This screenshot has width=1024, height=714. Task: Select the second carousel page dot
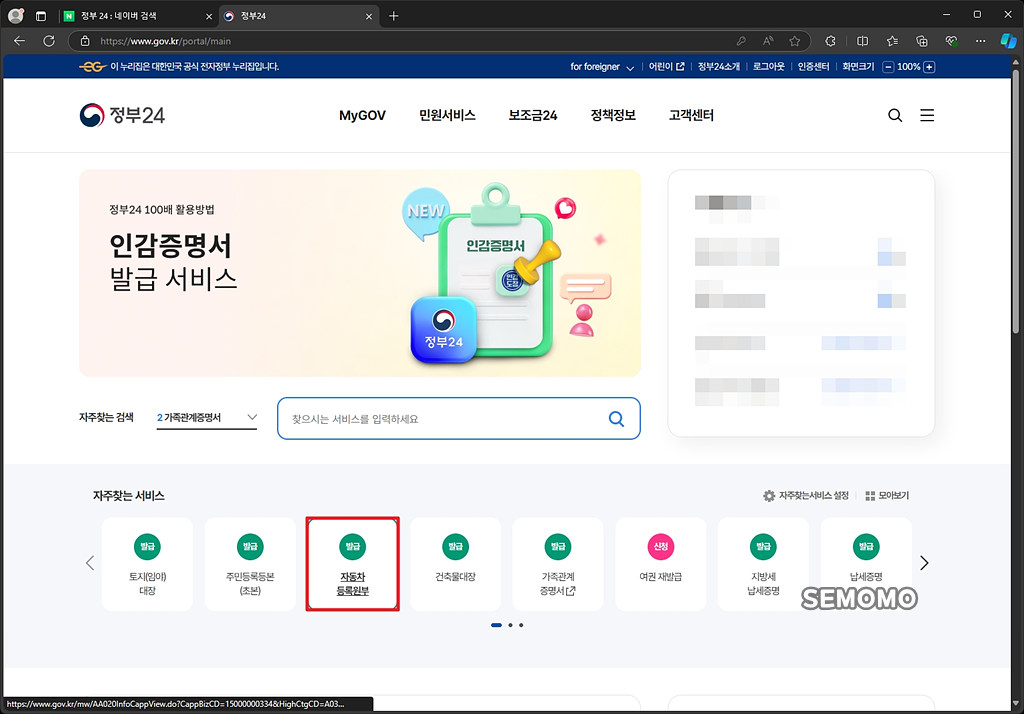pos(510,625)
